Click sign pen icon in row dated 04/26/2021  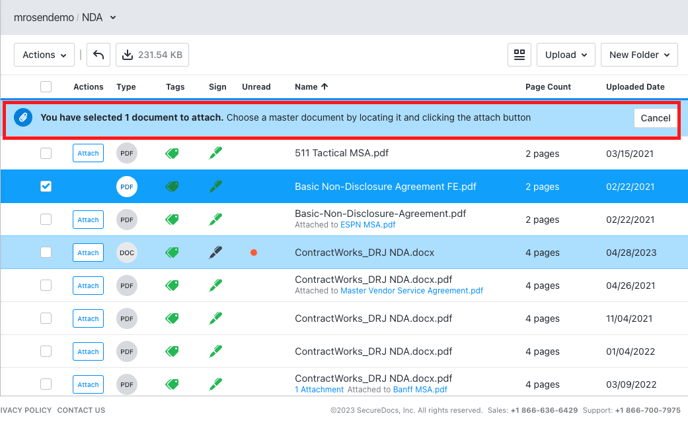[215, 285]
